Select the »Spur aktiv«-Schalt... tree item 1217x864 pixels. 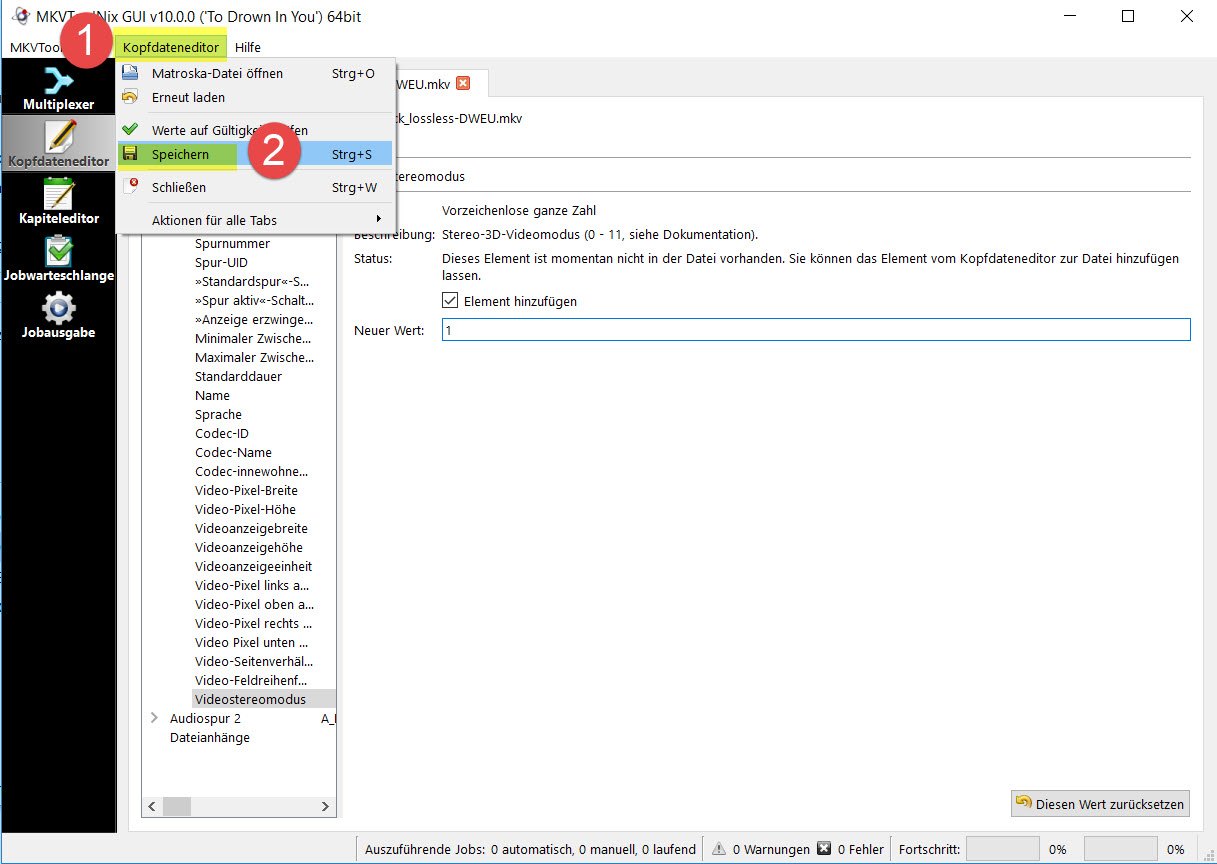[254, 300]
